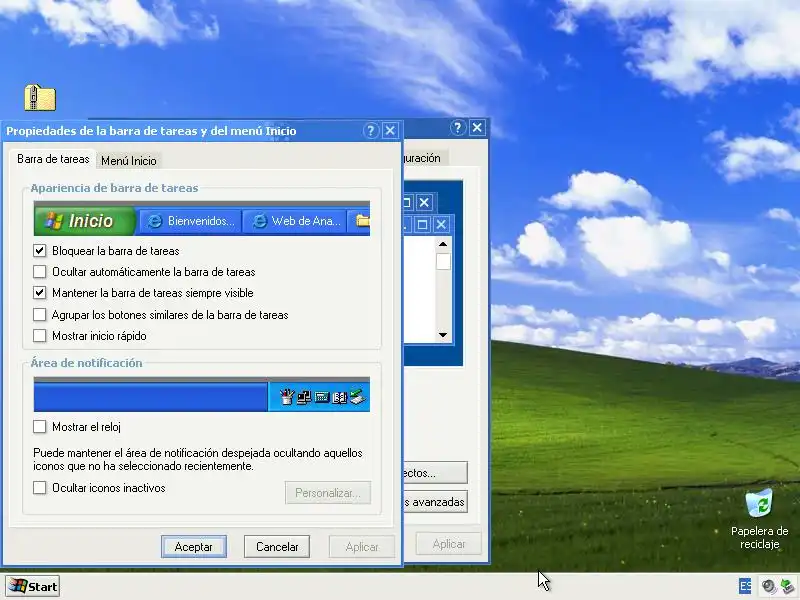Click the Área de notificación heading
This screenshot has height=600, width=800.
[x=86, y=363]
